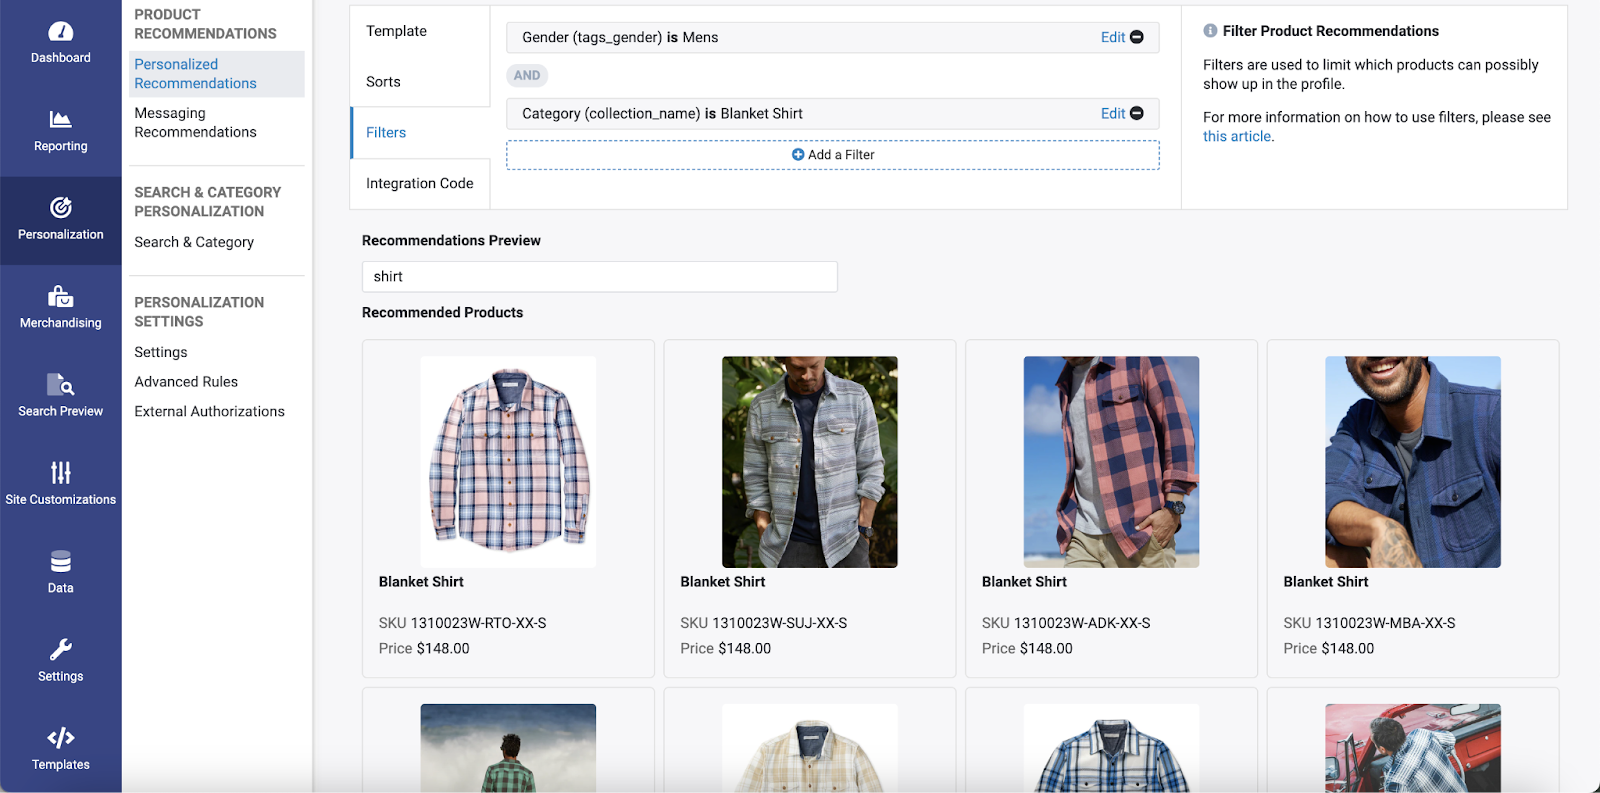Open the Reporting chart icon

(x=61, y=120)
